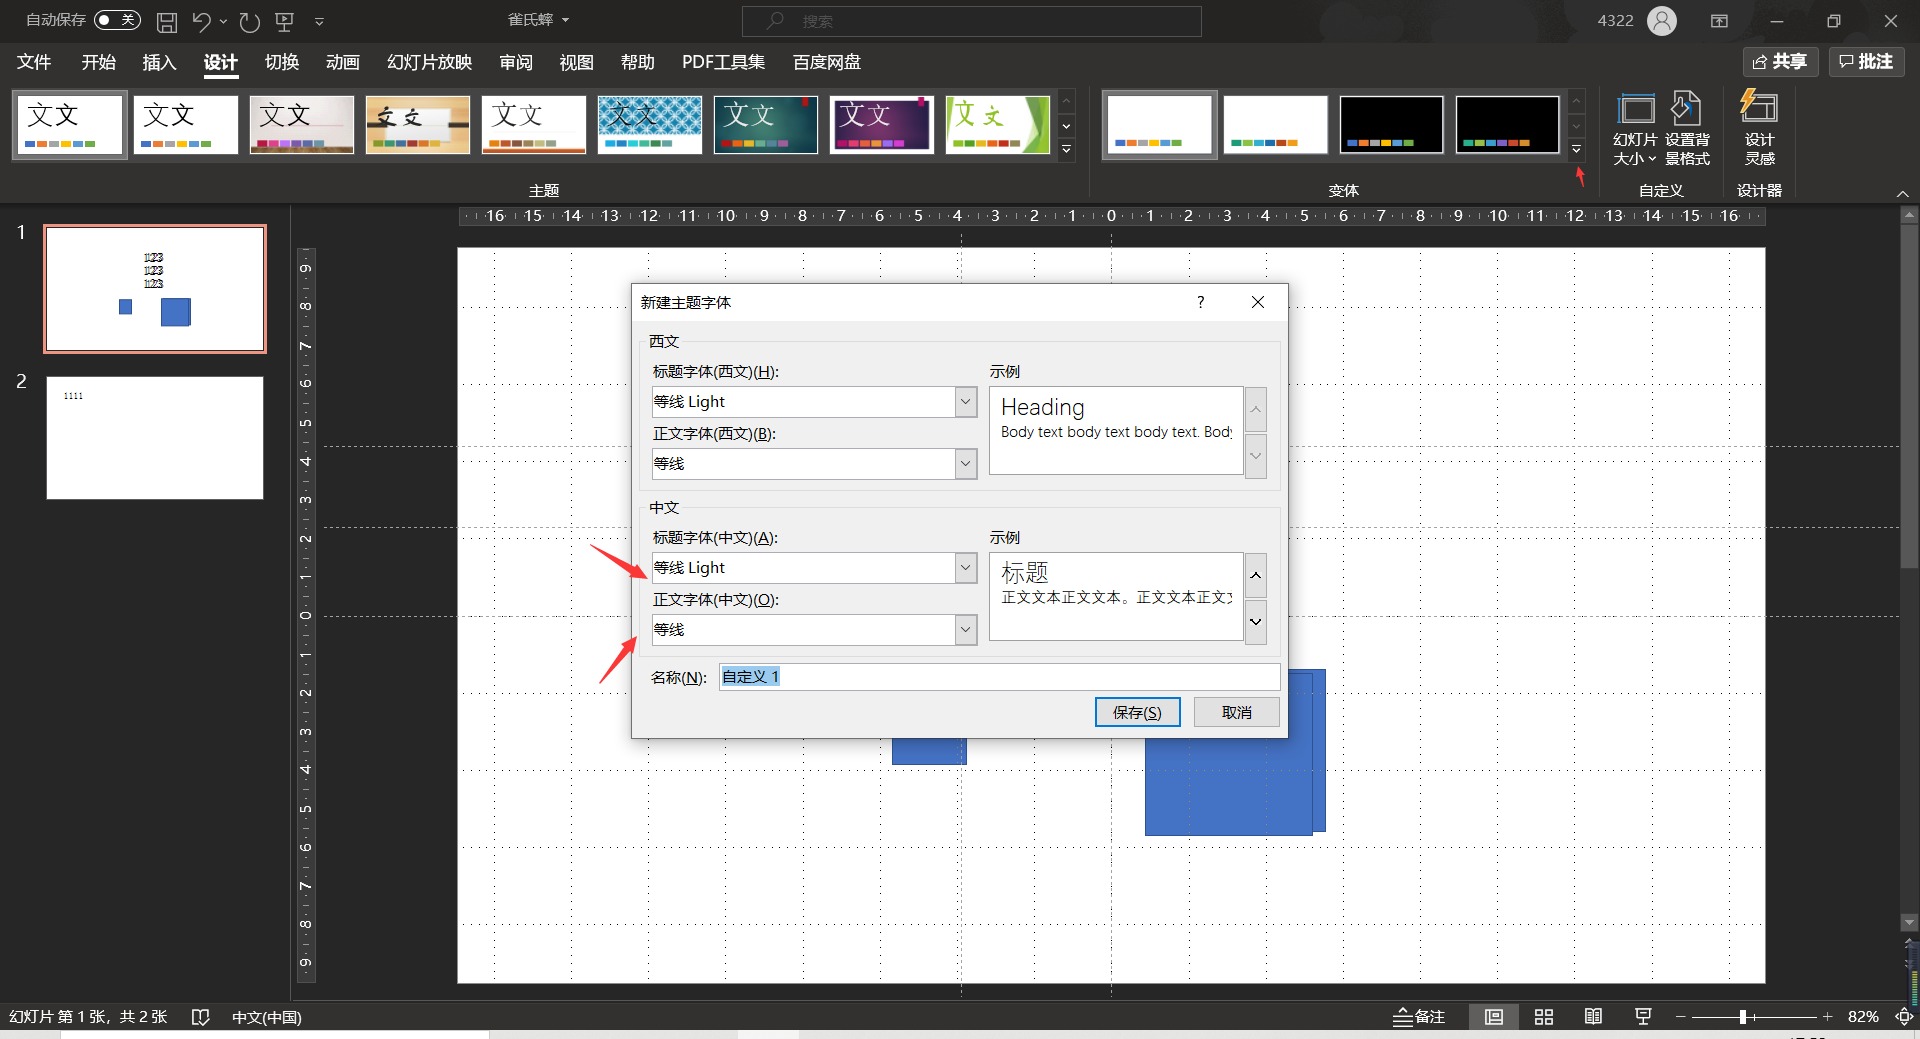The height and width of the screenshot is (1039, 1920).
Task: Click the user account avatar icon
Action: coord(1661,20)
